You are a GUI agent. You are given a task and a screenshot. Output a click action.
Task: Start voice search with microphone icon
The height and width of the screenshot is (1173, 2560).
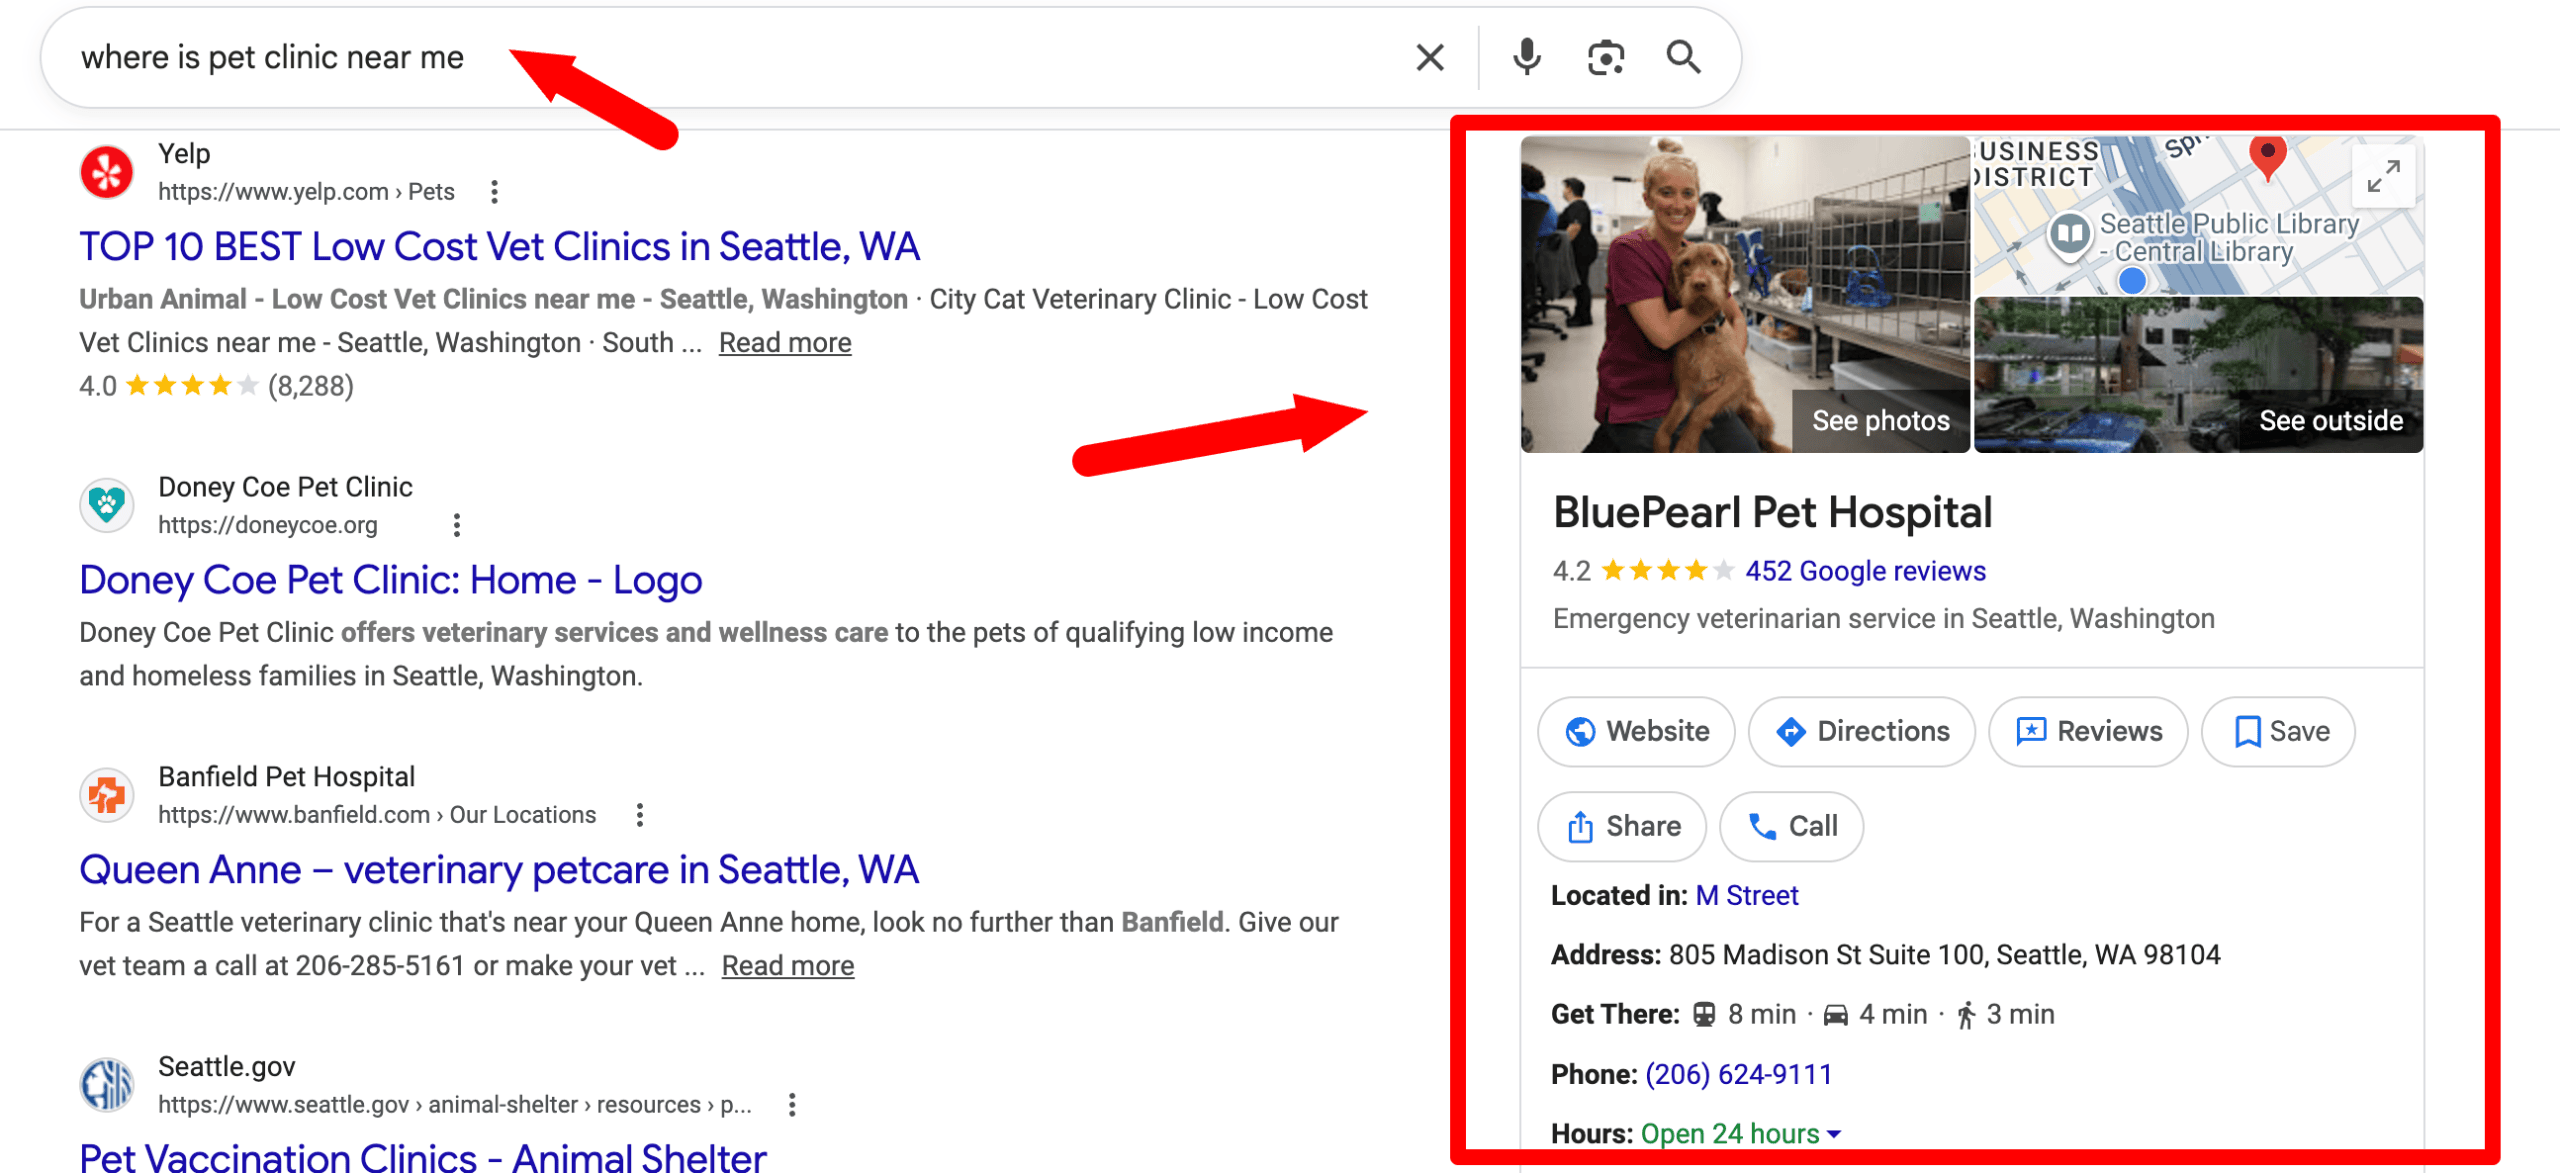pos(1526,57)
